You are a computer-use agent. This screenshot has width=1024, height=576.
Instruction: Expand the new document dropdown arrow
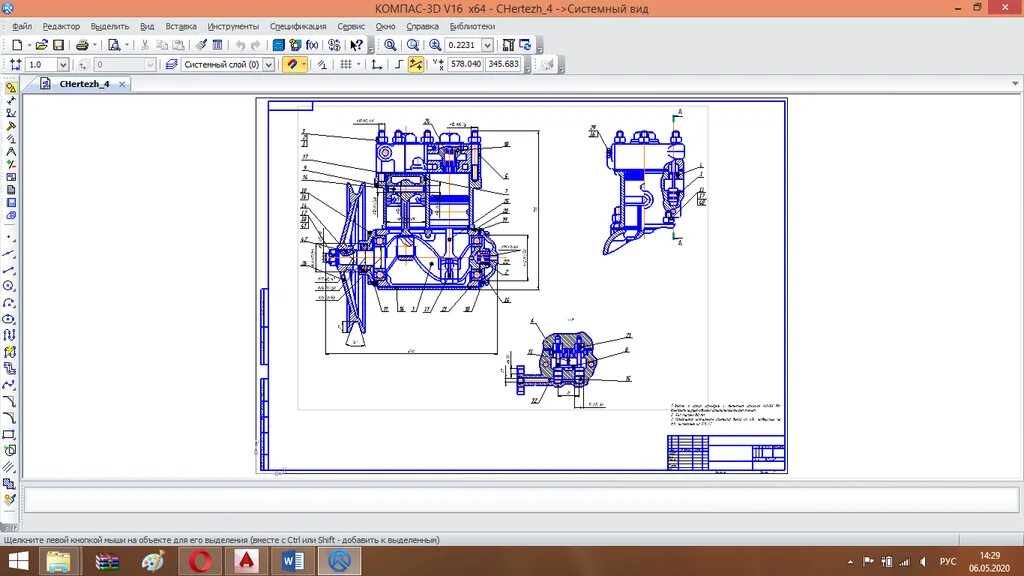[x=29, y=45]
